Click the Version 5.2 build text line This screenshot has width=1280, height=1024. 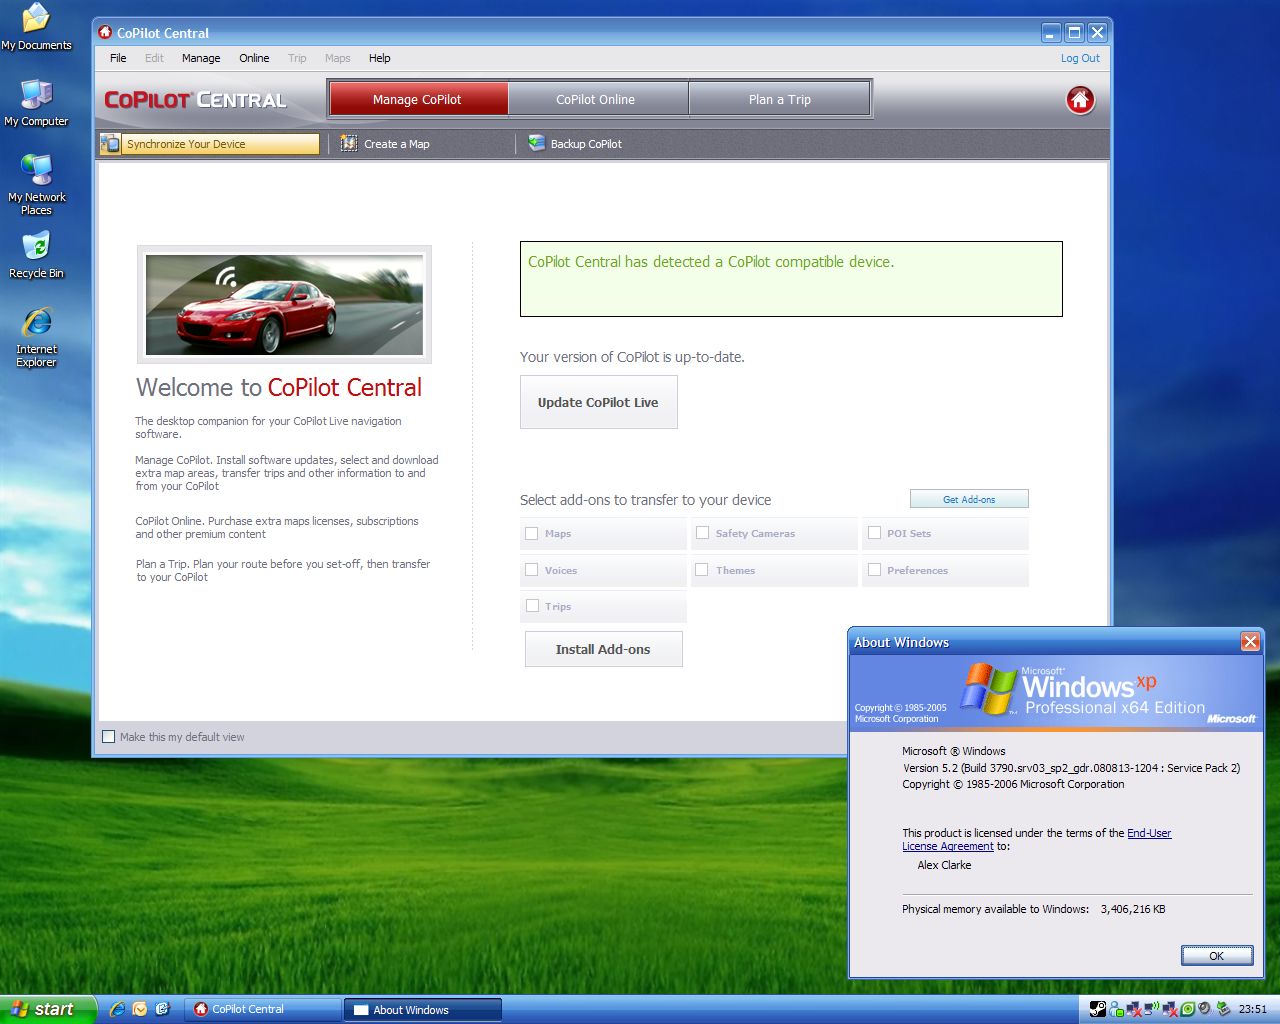click(1071, 768)
